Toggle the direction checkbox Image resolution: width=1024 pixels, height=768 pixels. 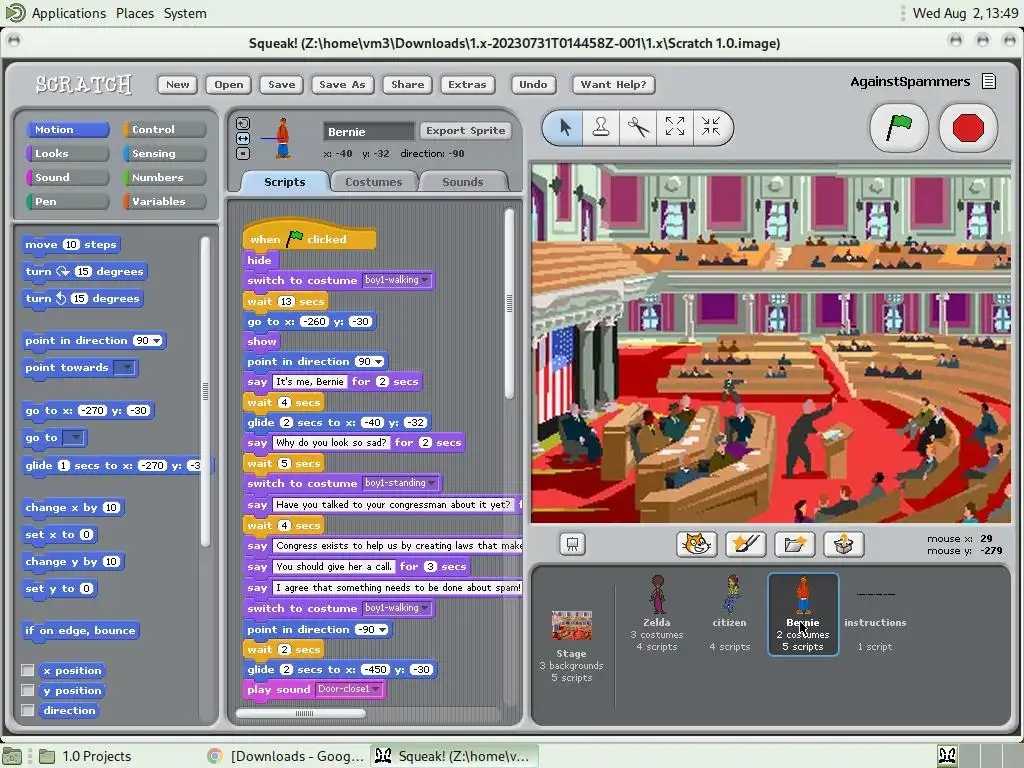click(x=27, y=710)
